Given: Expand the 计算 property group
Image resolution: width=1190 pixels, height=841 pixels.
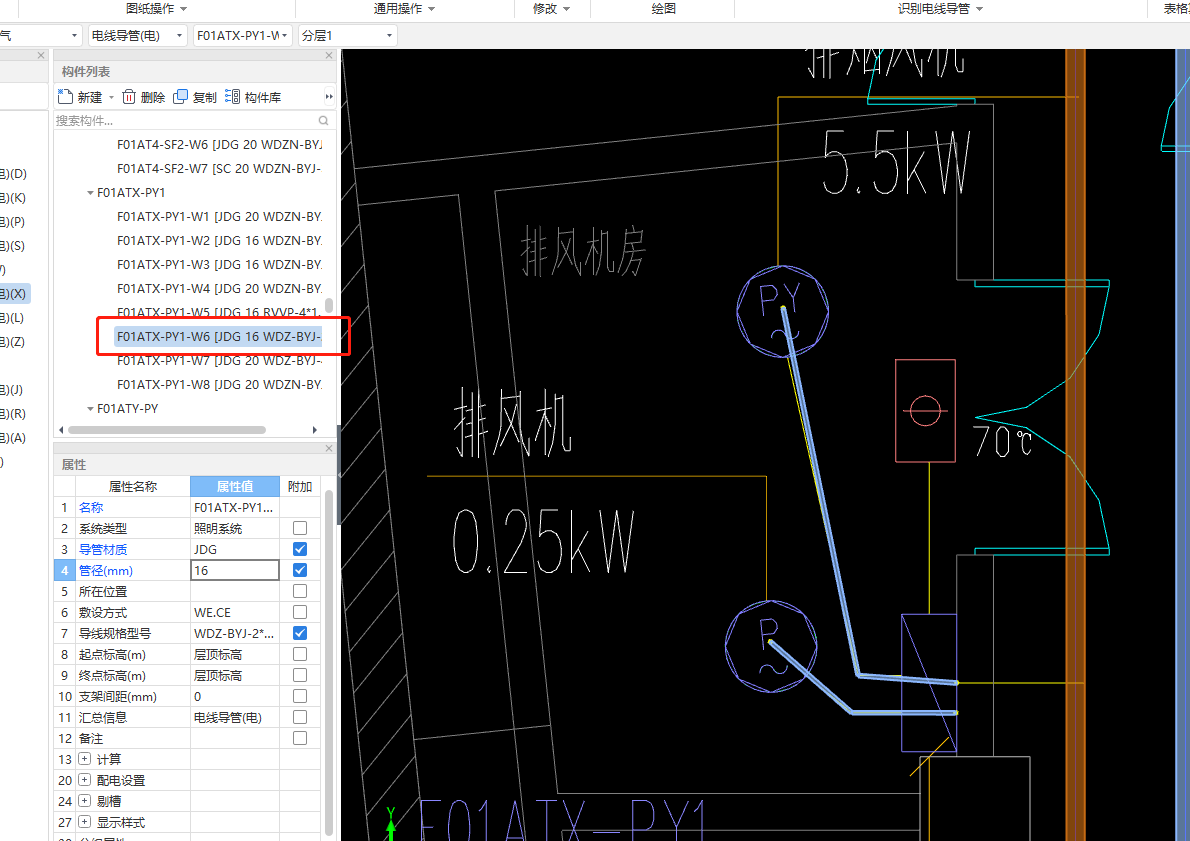Looking at the screenshot, I should 84,759.
